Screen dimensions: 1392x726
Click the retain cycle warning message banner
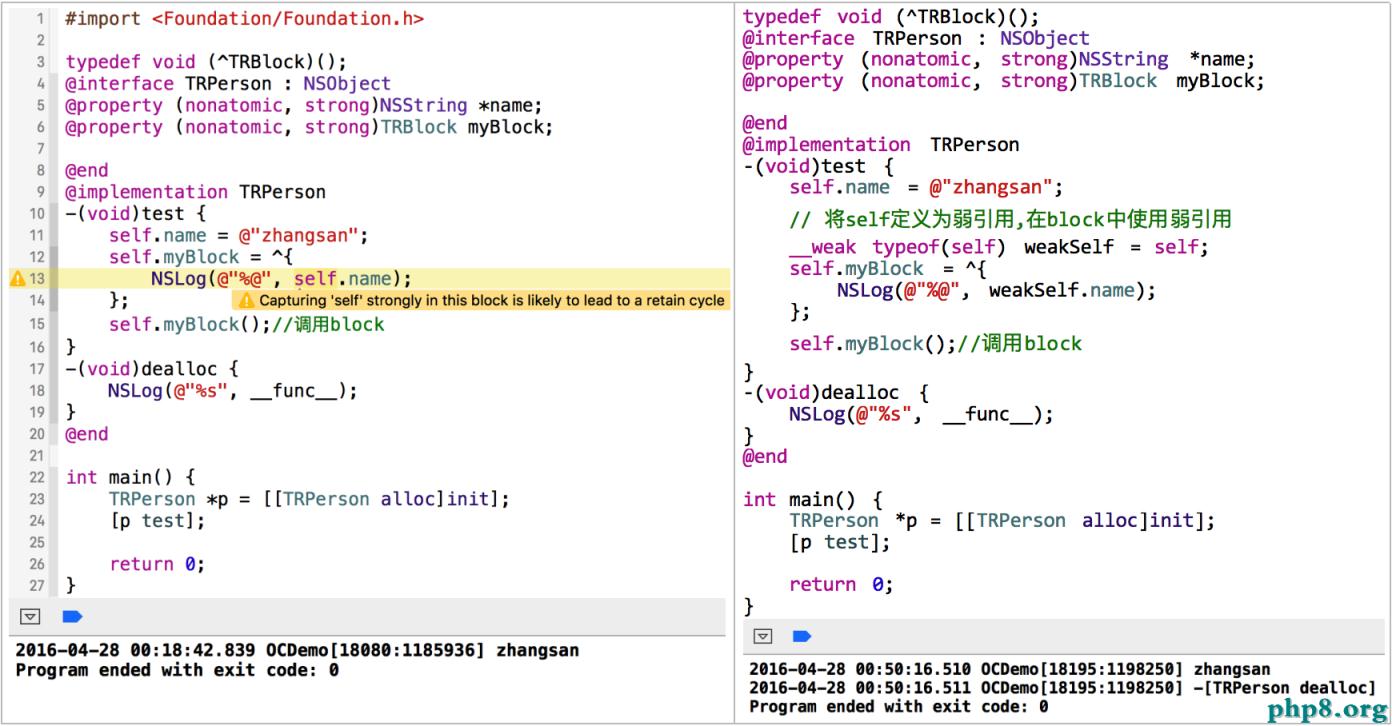click(x=490, y=300)
